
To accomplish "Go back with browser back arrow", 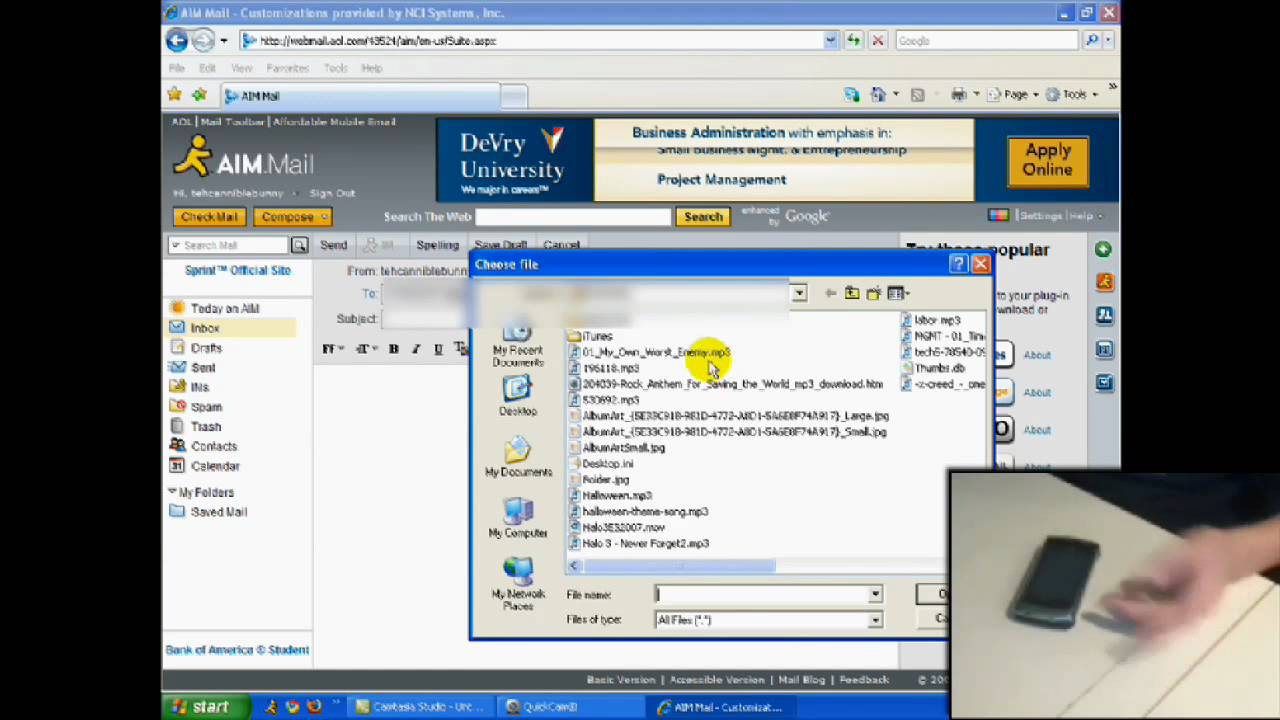I will [176, 40].
